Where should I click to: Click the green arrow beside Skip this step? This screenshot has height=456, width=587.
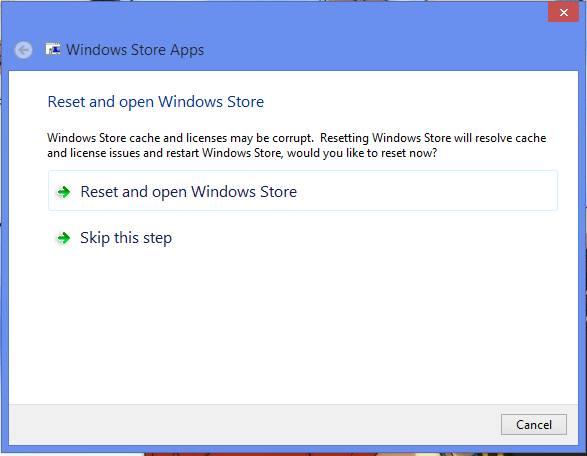63,238
